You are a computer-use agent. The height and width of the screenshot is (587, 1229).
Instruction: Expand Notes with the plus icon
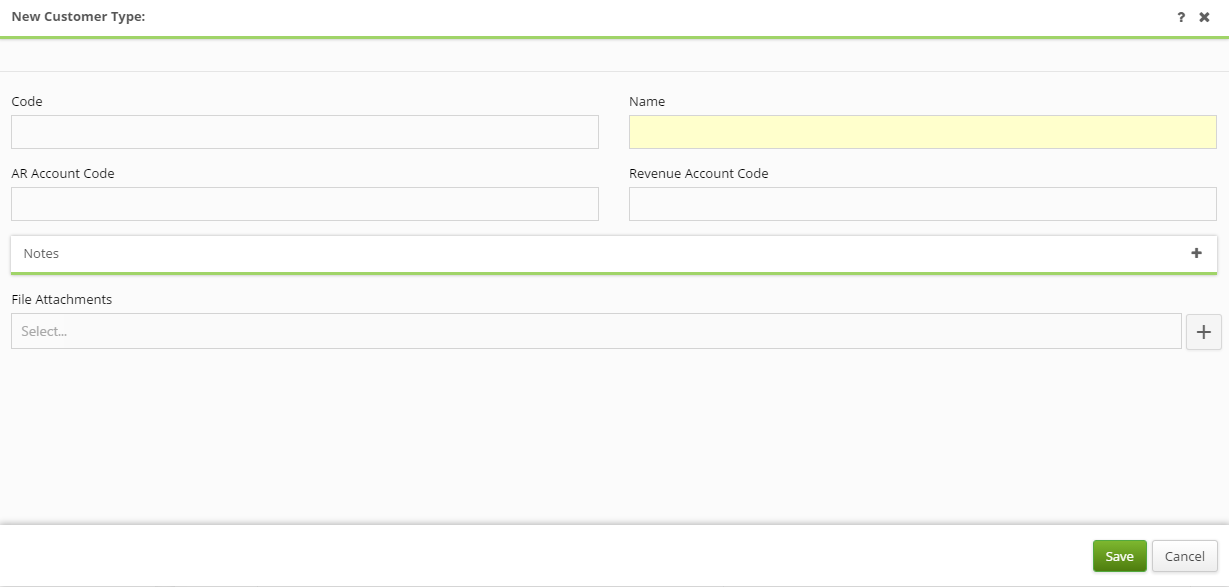click(1196, 253)
